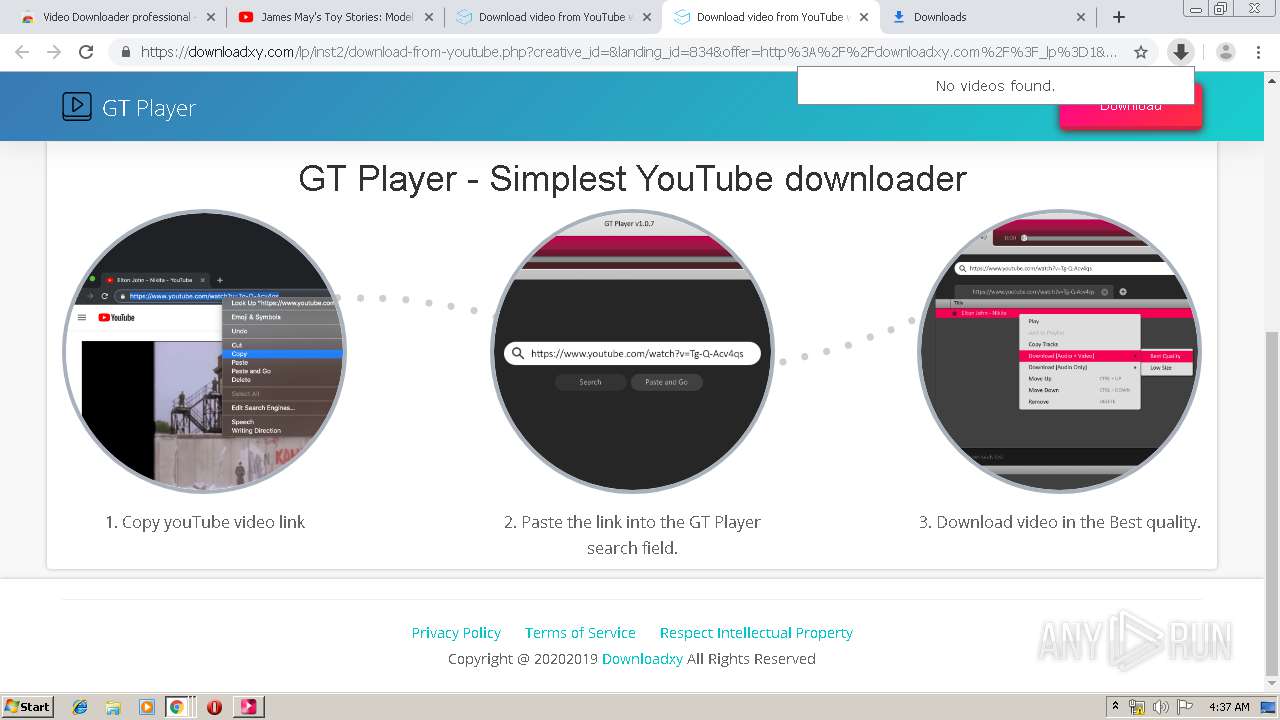Viewport: 1280px width, 720px height.
Task: Click the page vertical scrollbar thumb
Action: pyautogui.click(x=1271, y=504)
